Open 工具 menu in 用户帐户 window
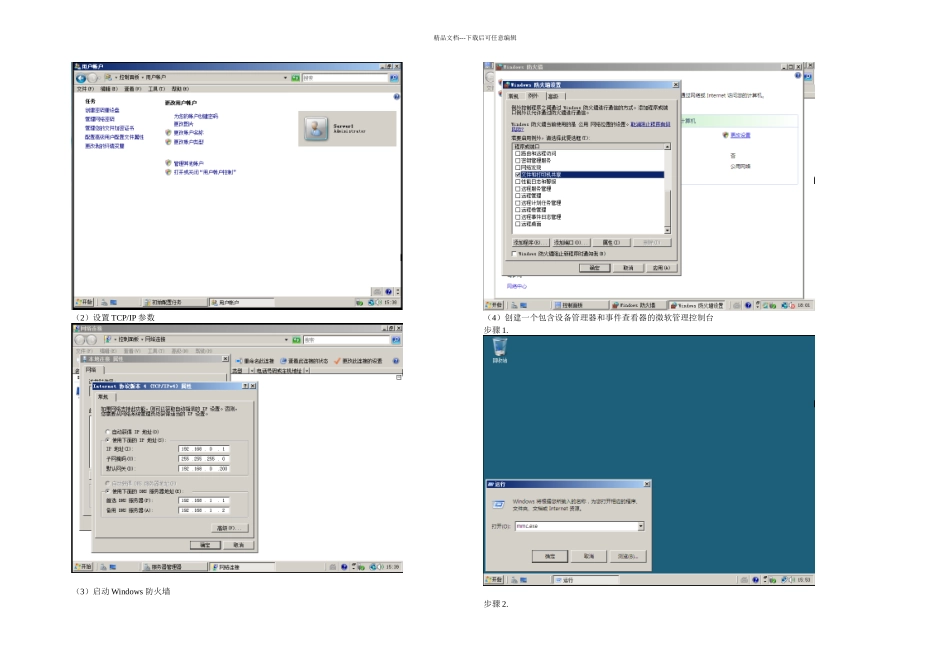Image resolution: width=950 pixels, height=672 pixels. [x=156, y=89]
